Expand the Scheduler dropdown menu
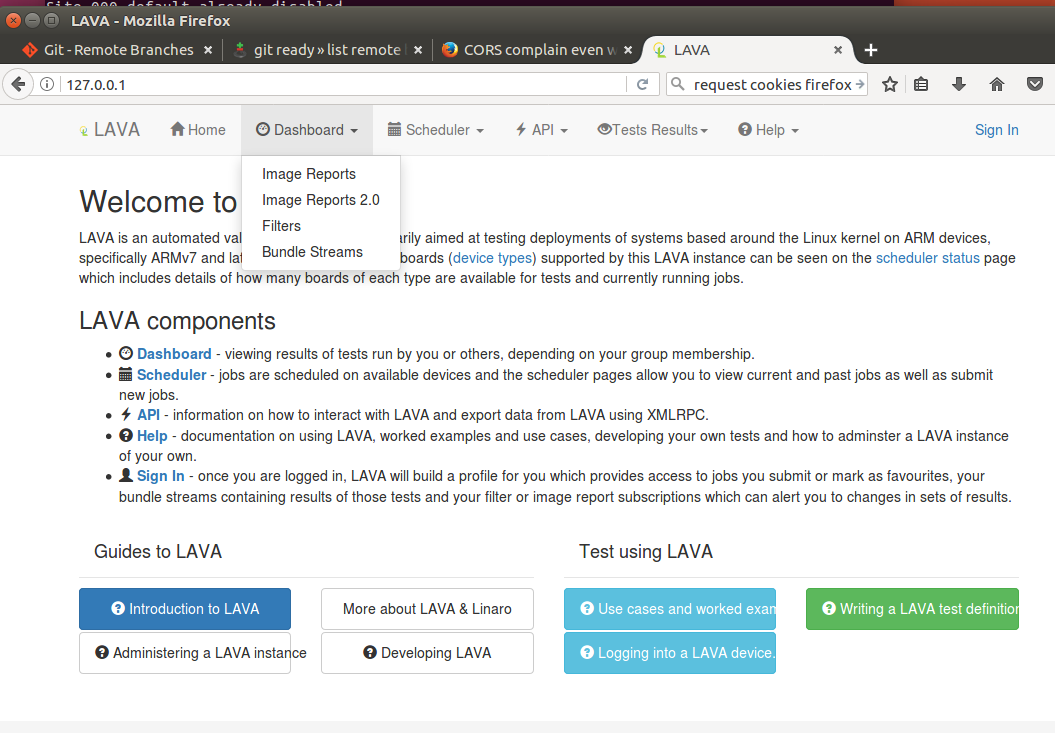Viewport: 1055px width, 733px height. coord(435,130)
